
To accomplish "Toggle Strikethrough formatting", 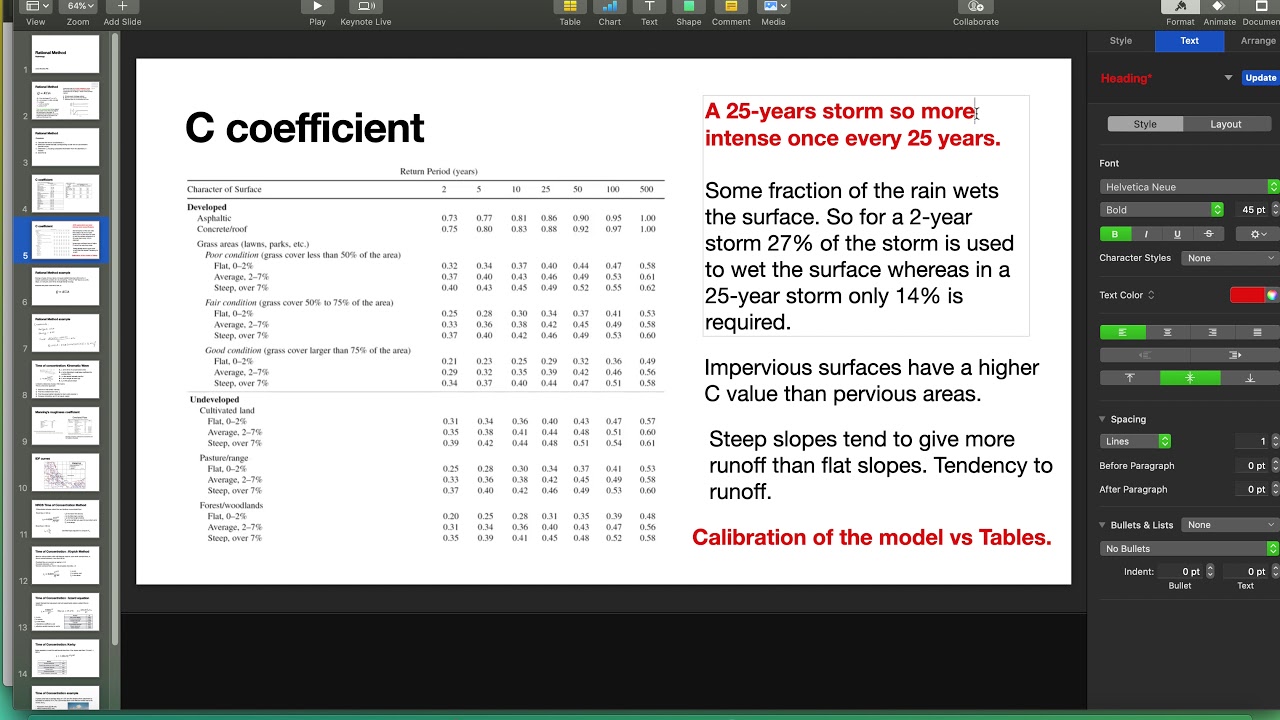I will coord(1208,234).
